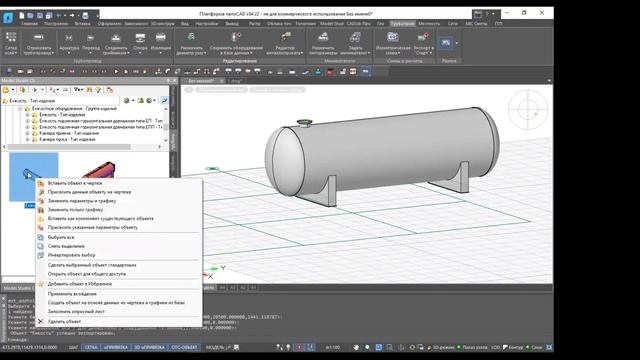Image resolution: width=640 pixels, height=360 pixels.
Task: Toggle the оПРИВЯЗКА object snap mode
Action: [x=116, y=347]
